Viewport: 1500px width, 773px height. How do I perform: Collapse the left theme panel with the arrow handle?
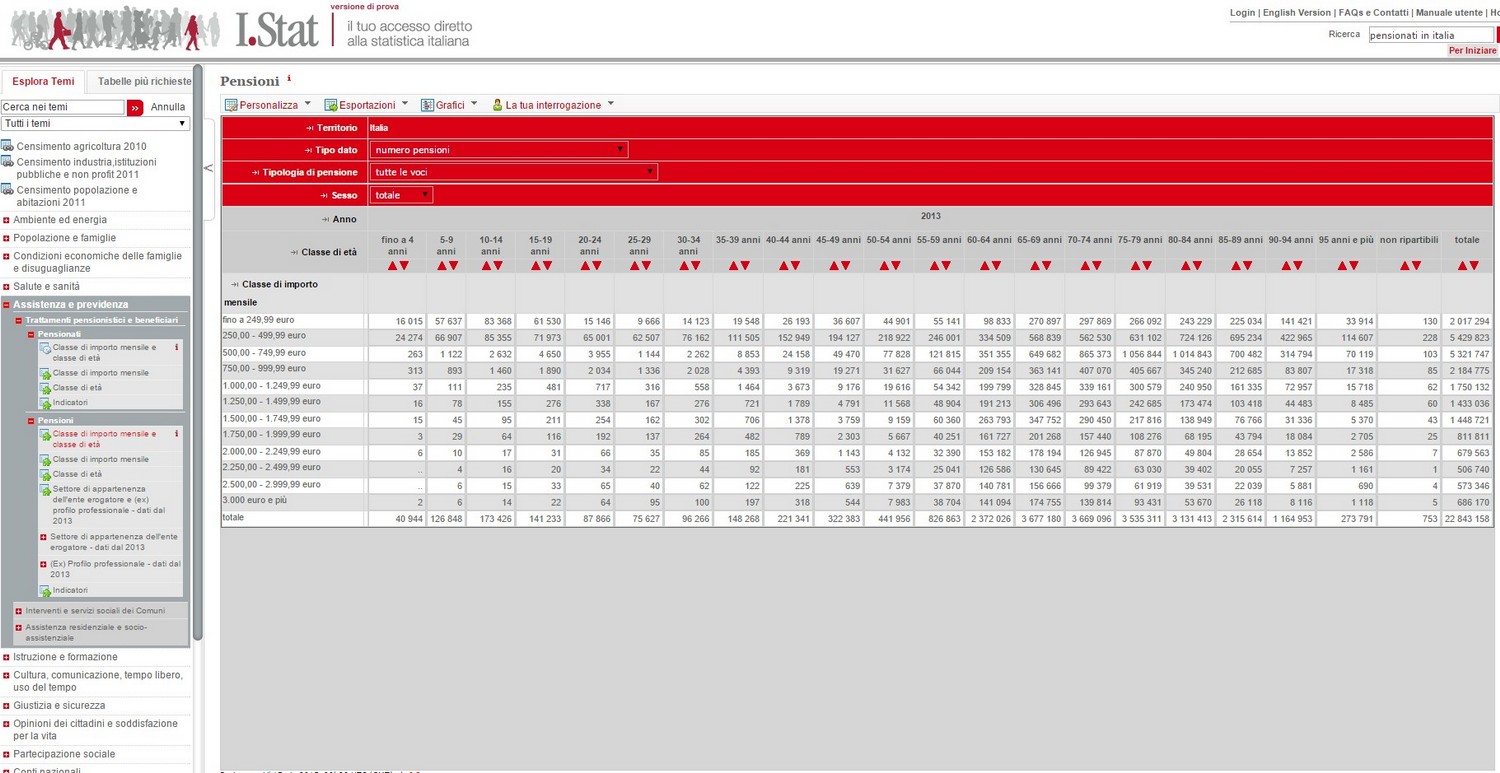click(208, 168)
